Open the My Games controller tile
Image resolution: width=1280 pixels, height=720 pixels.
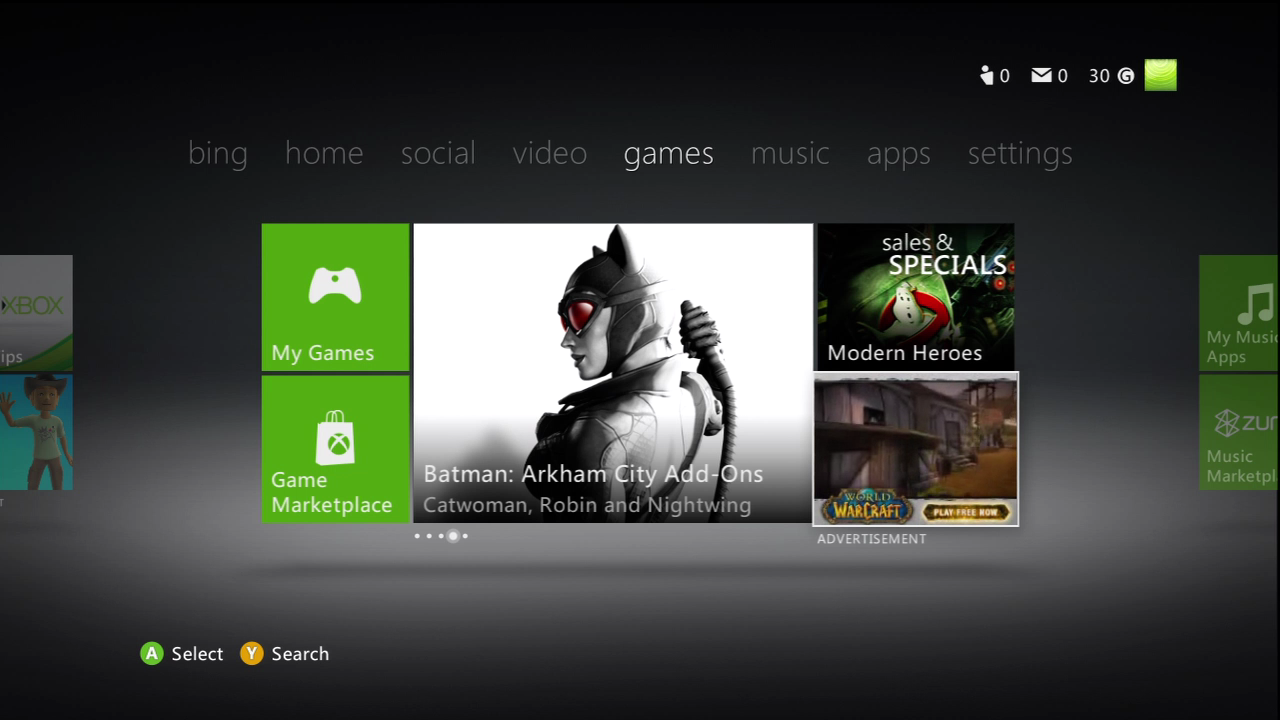point(335,297)
